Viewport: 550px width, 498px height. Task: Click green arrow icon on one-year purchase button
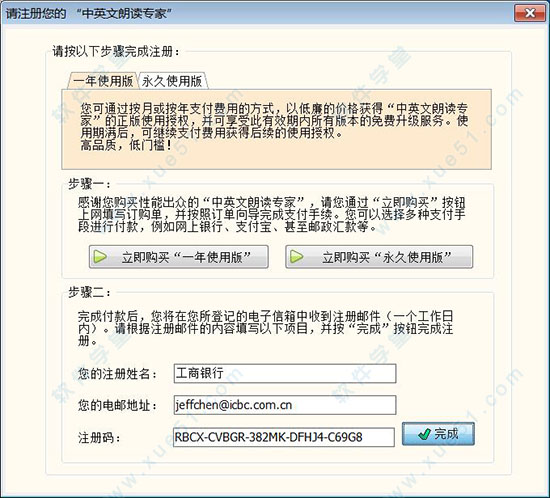point(101,257)
